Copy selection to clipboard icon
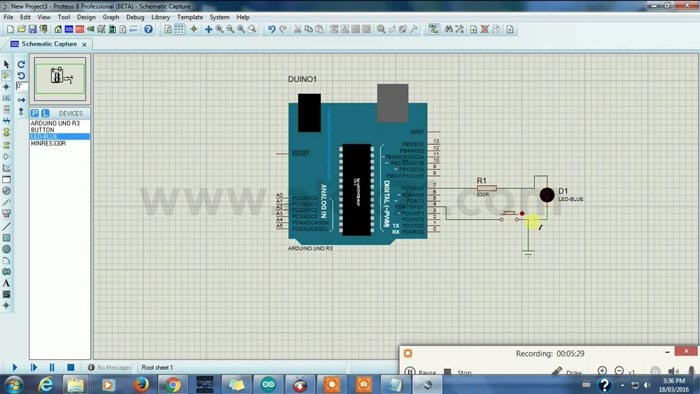Viewport: 700px width, 394px height. tap(308, 29)
